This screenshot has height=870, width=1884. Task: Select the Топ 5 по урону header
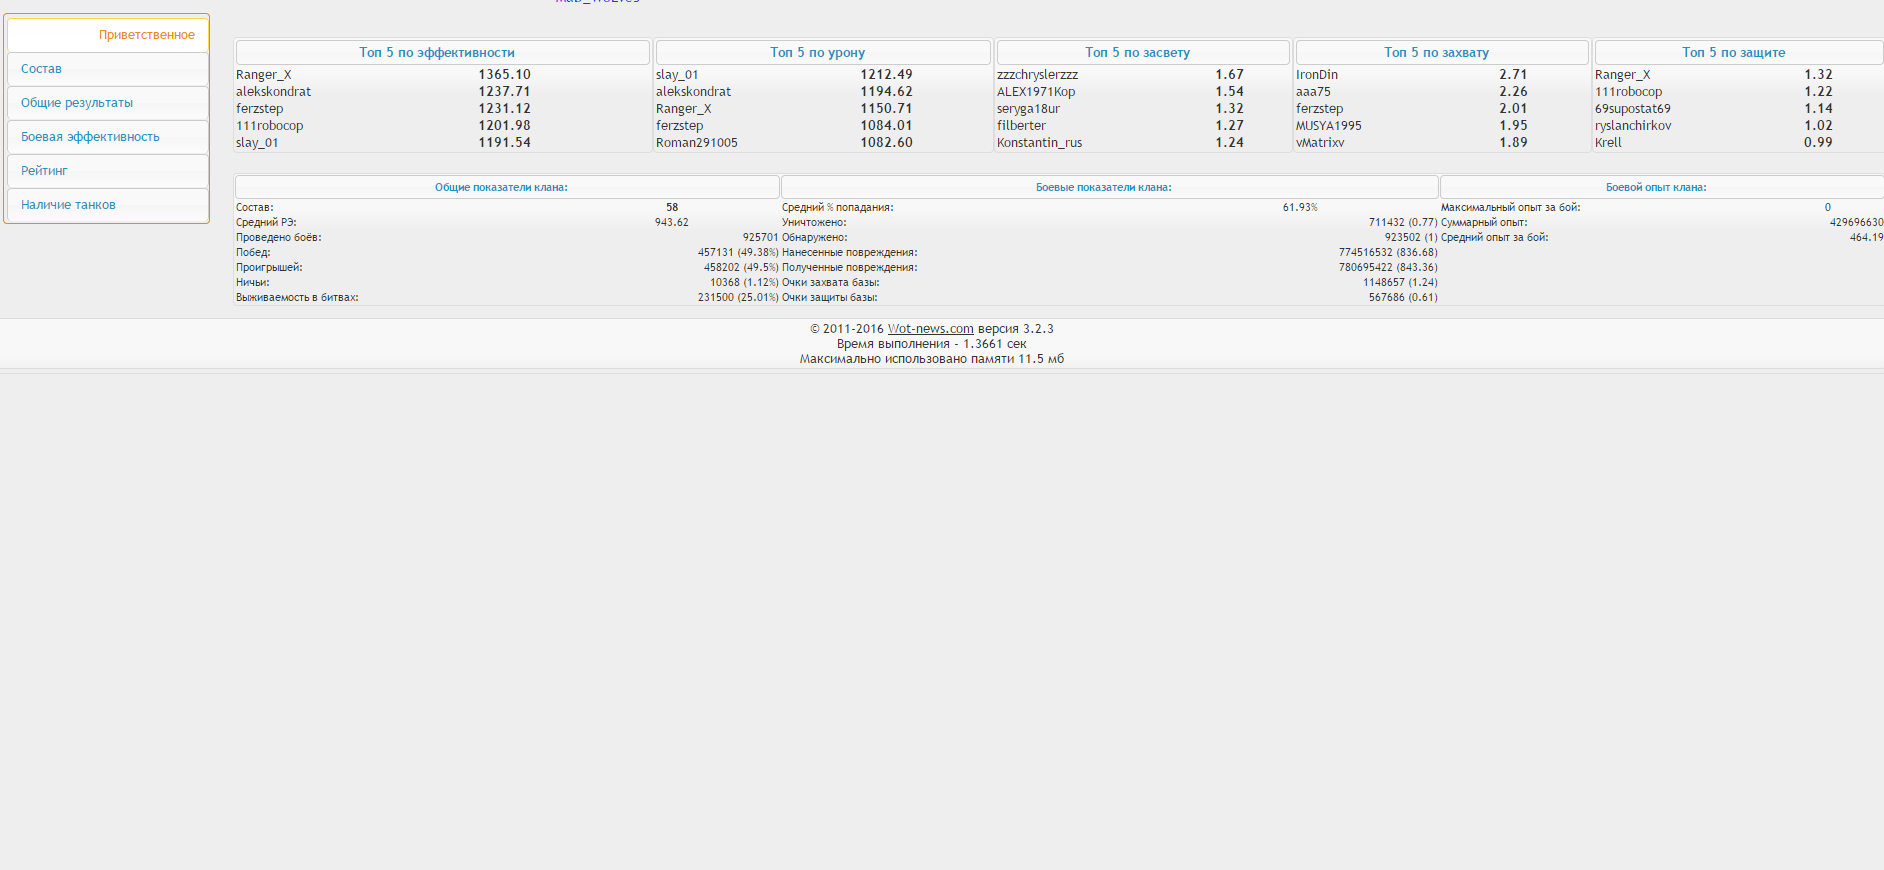817,53
